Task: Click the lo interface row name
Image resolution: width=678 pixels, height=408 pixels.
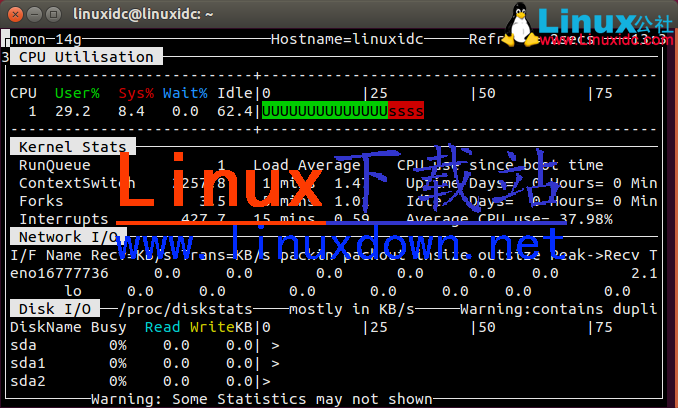Action: (x=73, y=291)
